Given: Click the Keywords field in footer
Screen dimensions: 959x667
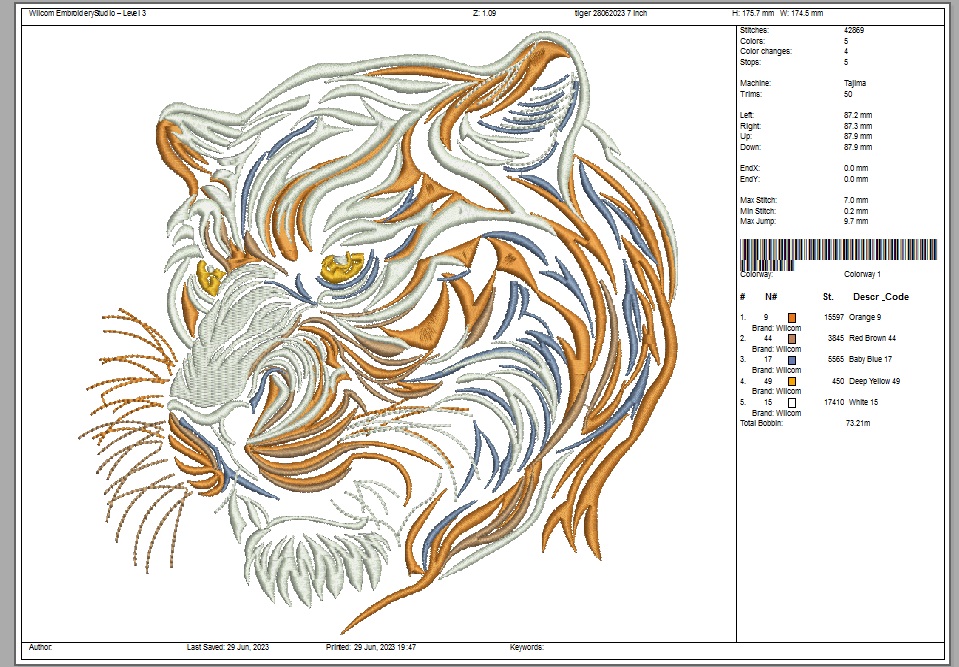Looking at the screenshot, I should pos(526,648).
